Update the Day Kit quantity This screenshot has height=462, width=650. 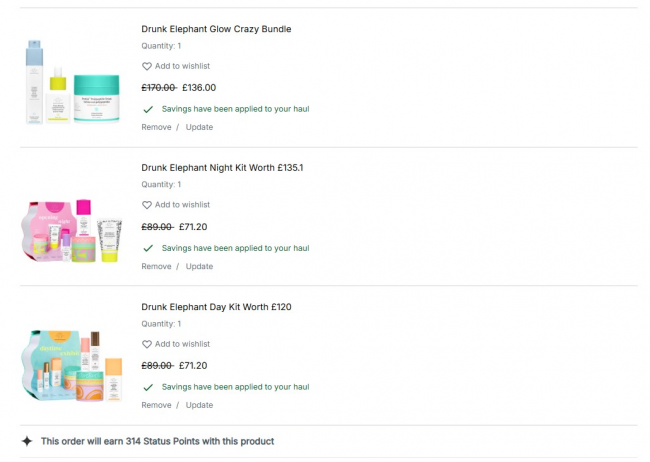(x=199, y=405)
